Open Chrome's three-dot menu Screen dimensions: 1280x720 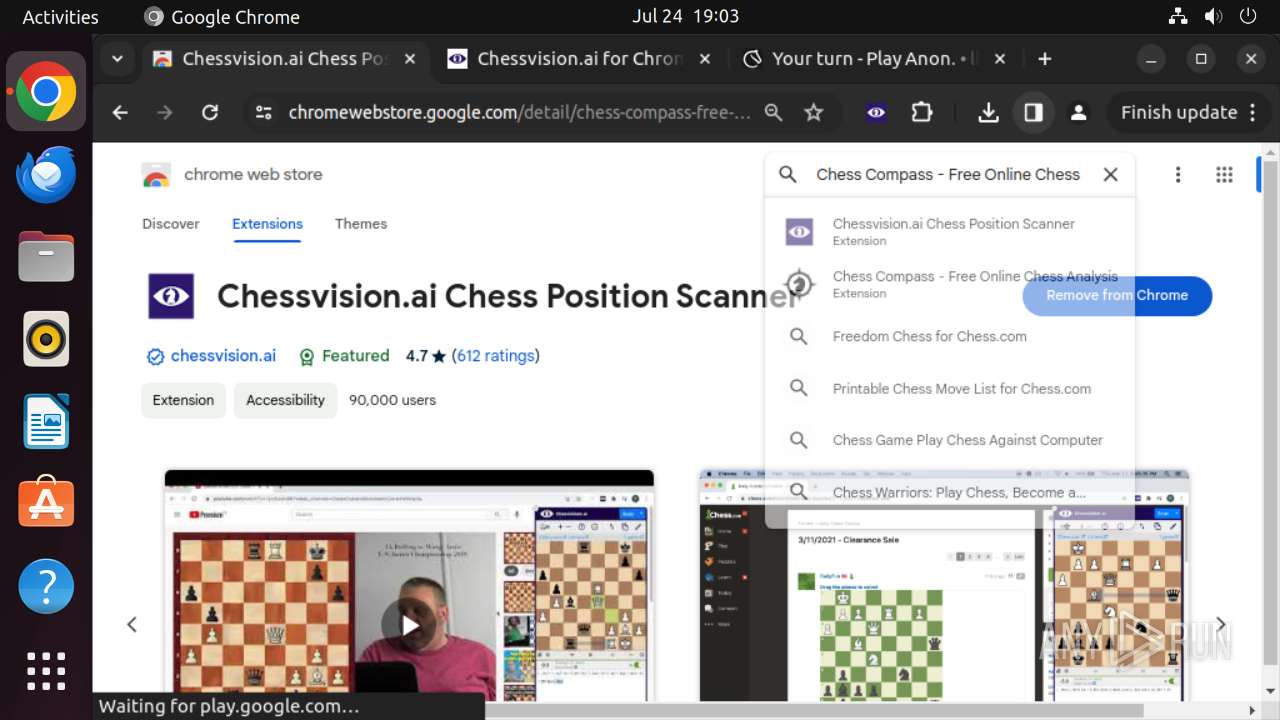[1253, 113]
